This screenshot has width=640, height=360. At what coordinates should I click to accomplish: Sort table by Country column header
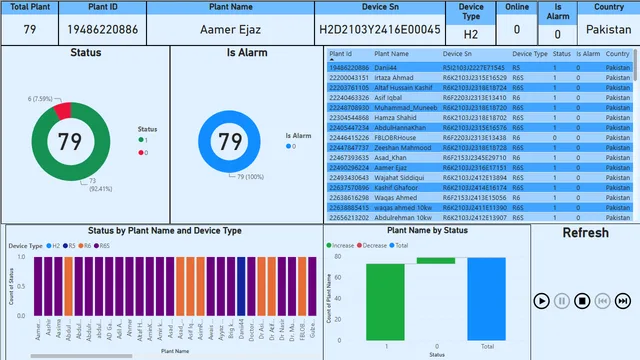pyautogui.click(x=617, y=54)
